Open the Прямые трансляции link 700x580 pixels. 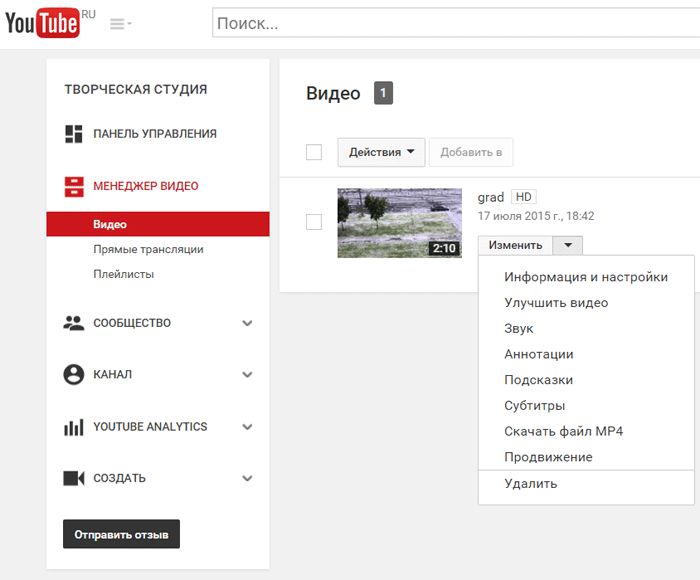[x=148, y=249]
